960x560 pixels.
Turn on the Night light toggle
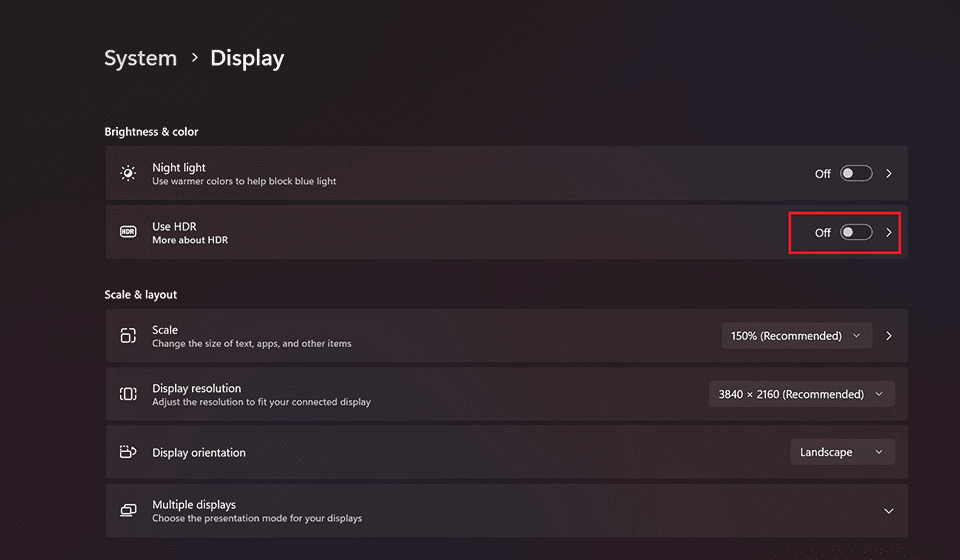[856, 173]
